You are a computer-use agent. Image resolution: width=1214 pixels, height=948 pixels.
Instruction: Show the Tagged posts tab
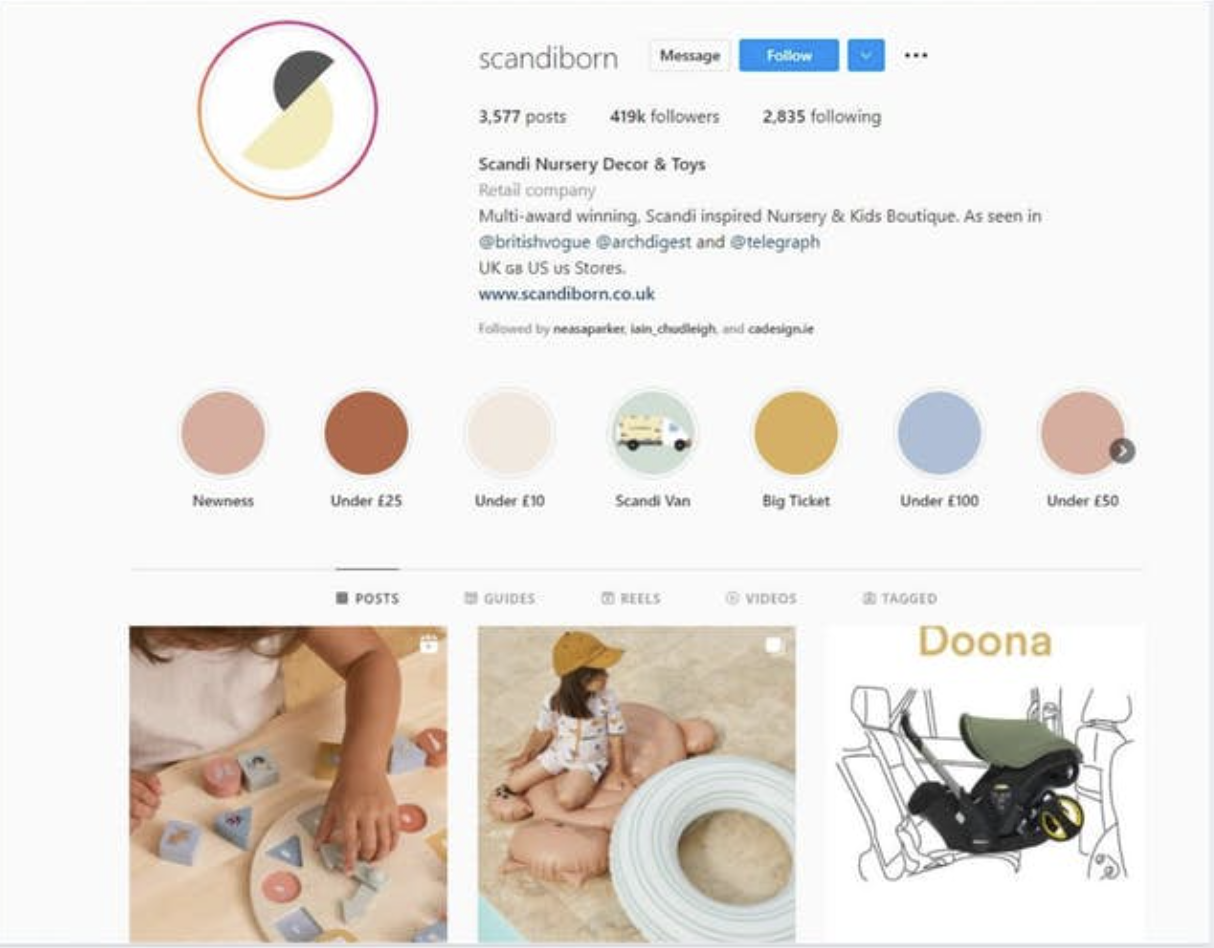click(x=899, y=598)
